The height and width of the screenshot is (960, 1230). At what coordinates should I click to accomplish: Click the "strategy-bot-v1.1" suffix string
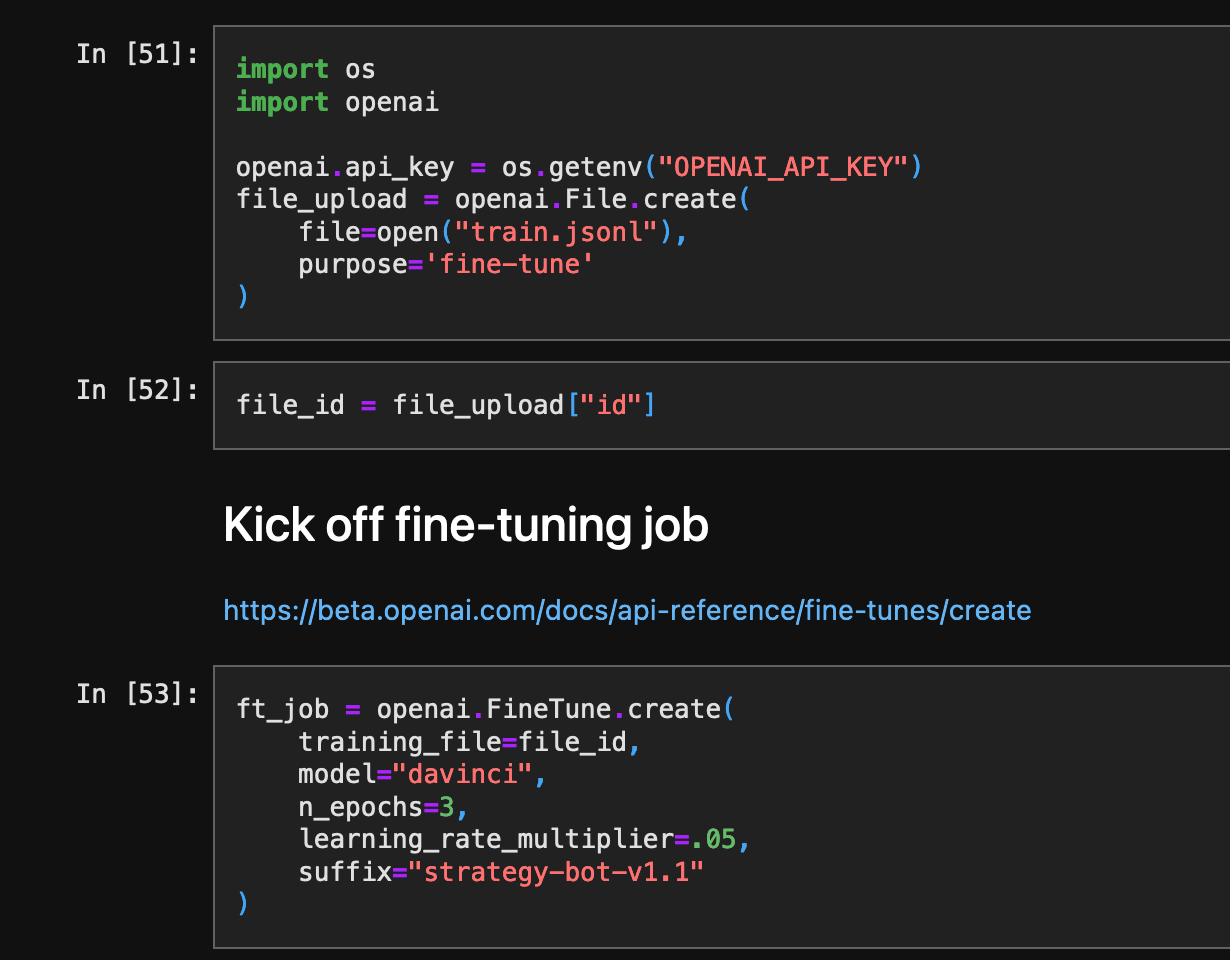click(564, 872)
